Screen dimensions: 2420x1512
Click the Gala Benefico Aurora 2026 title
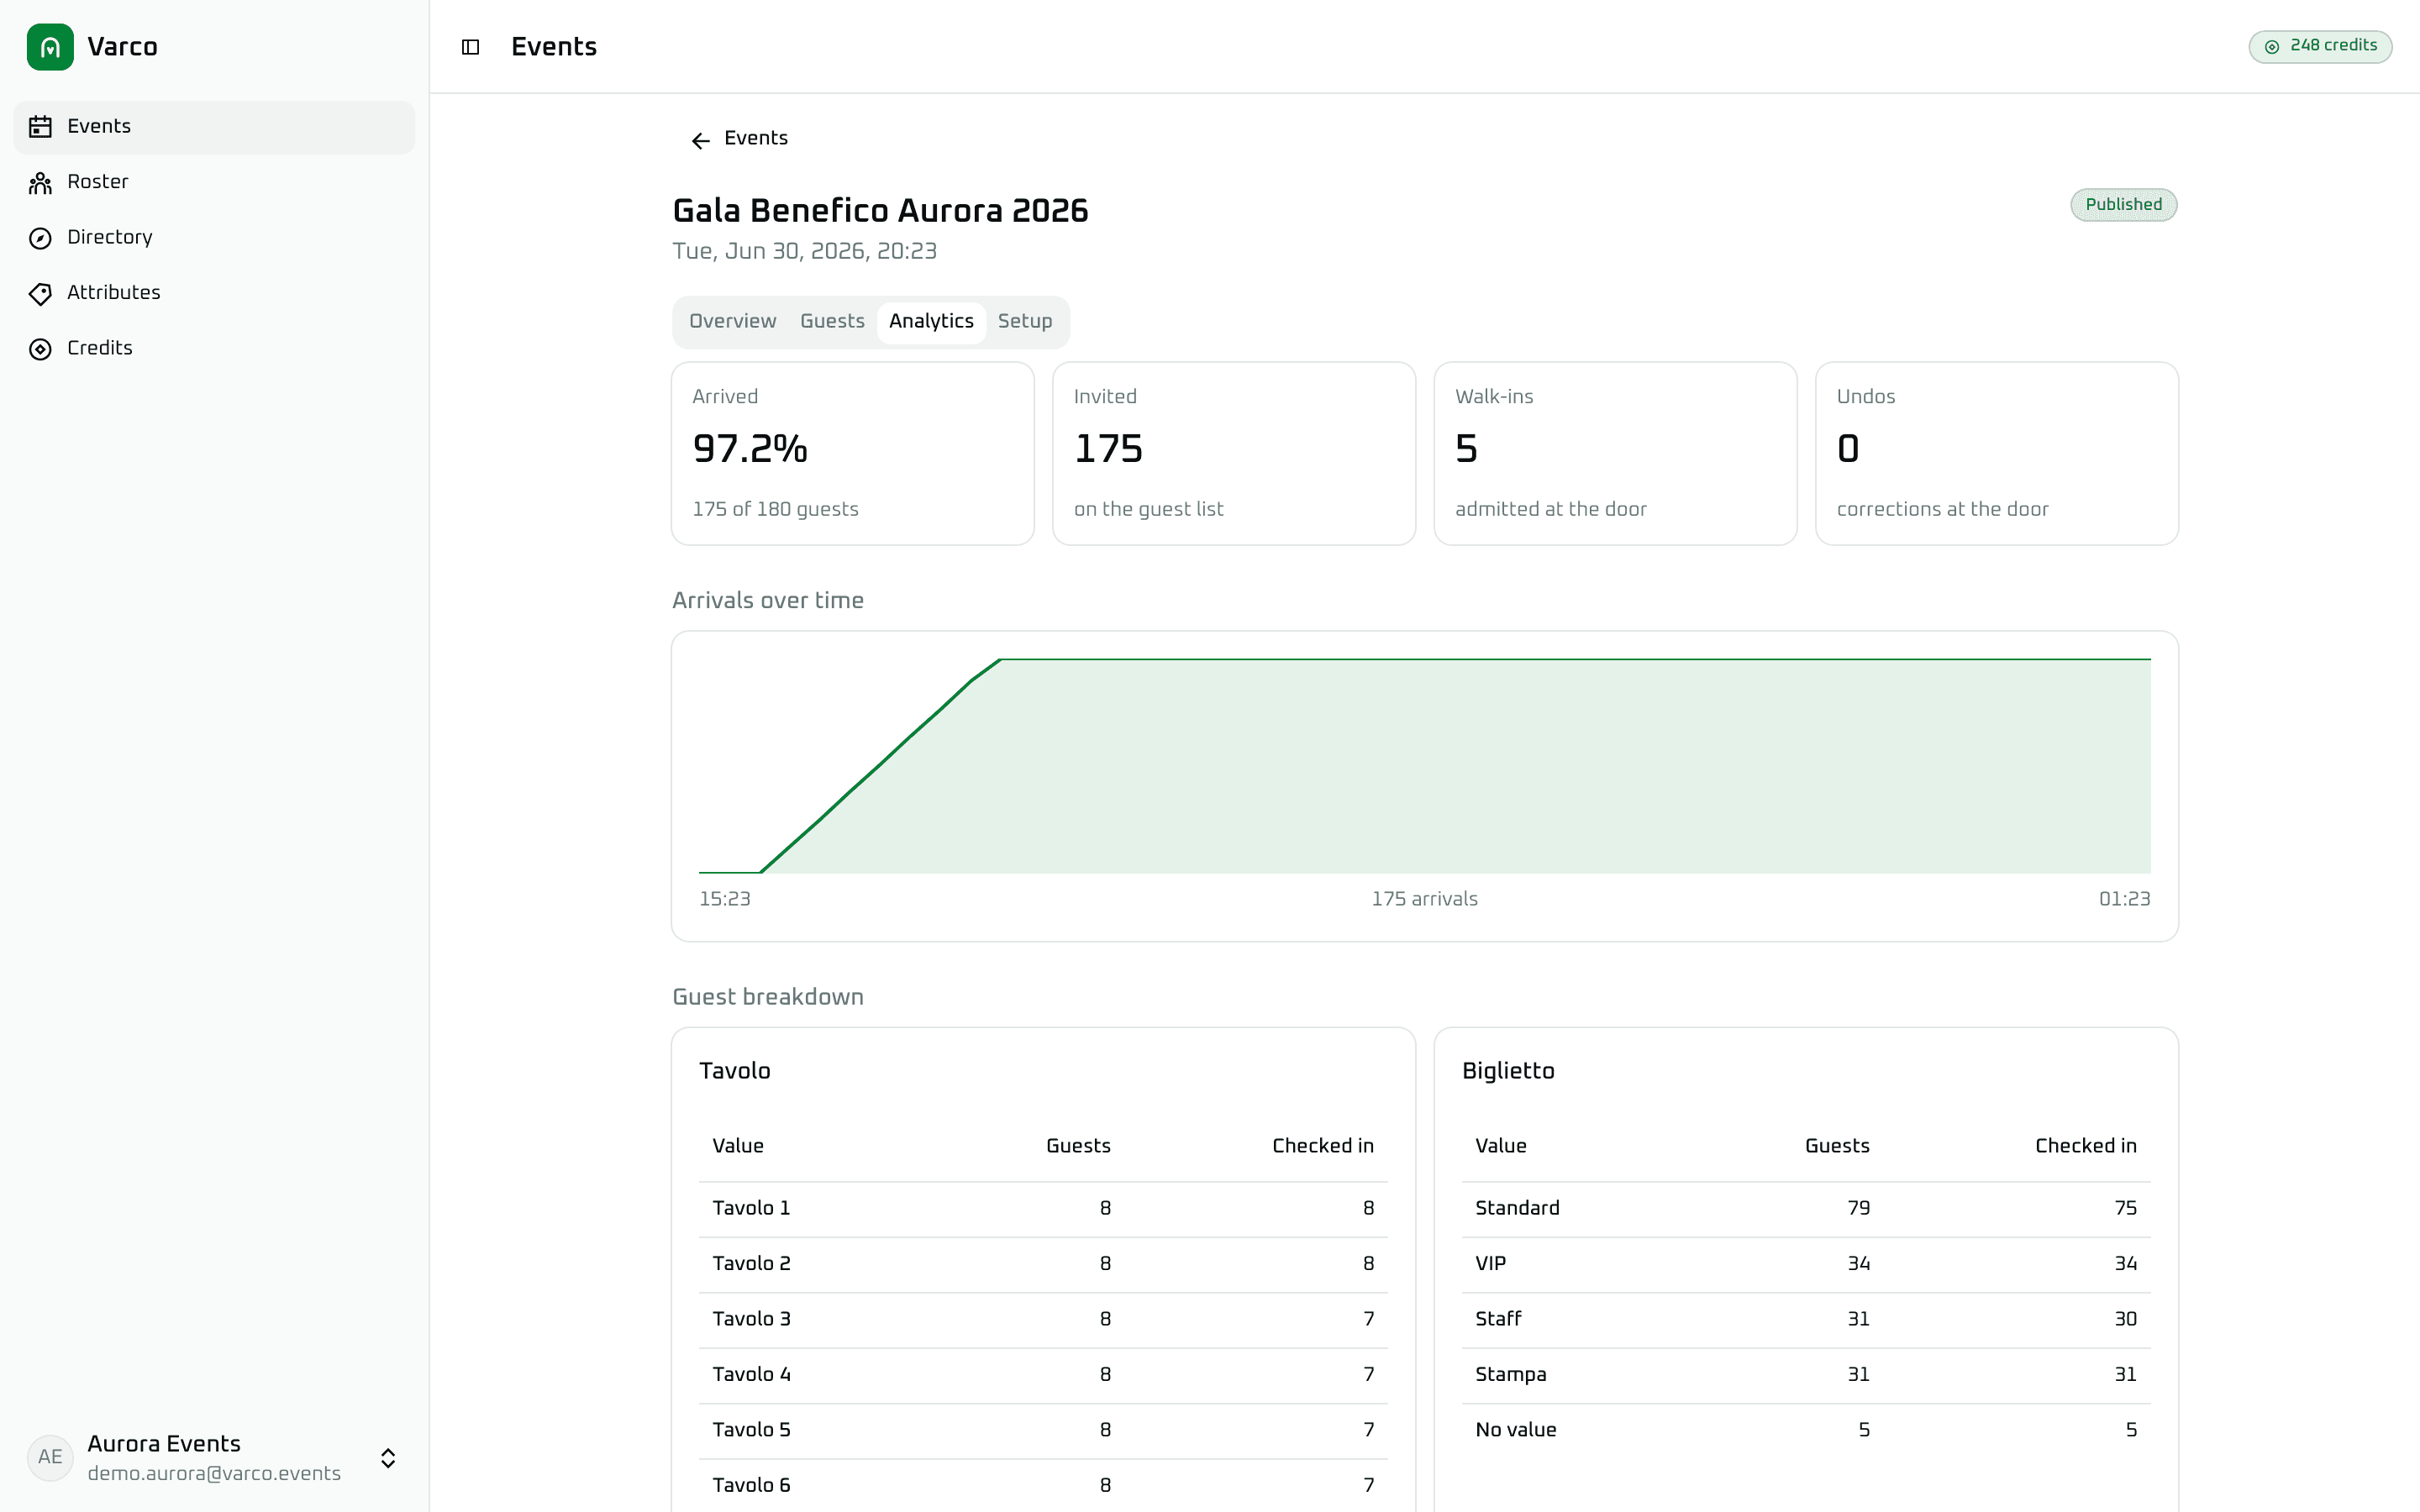tap(880, 211)
